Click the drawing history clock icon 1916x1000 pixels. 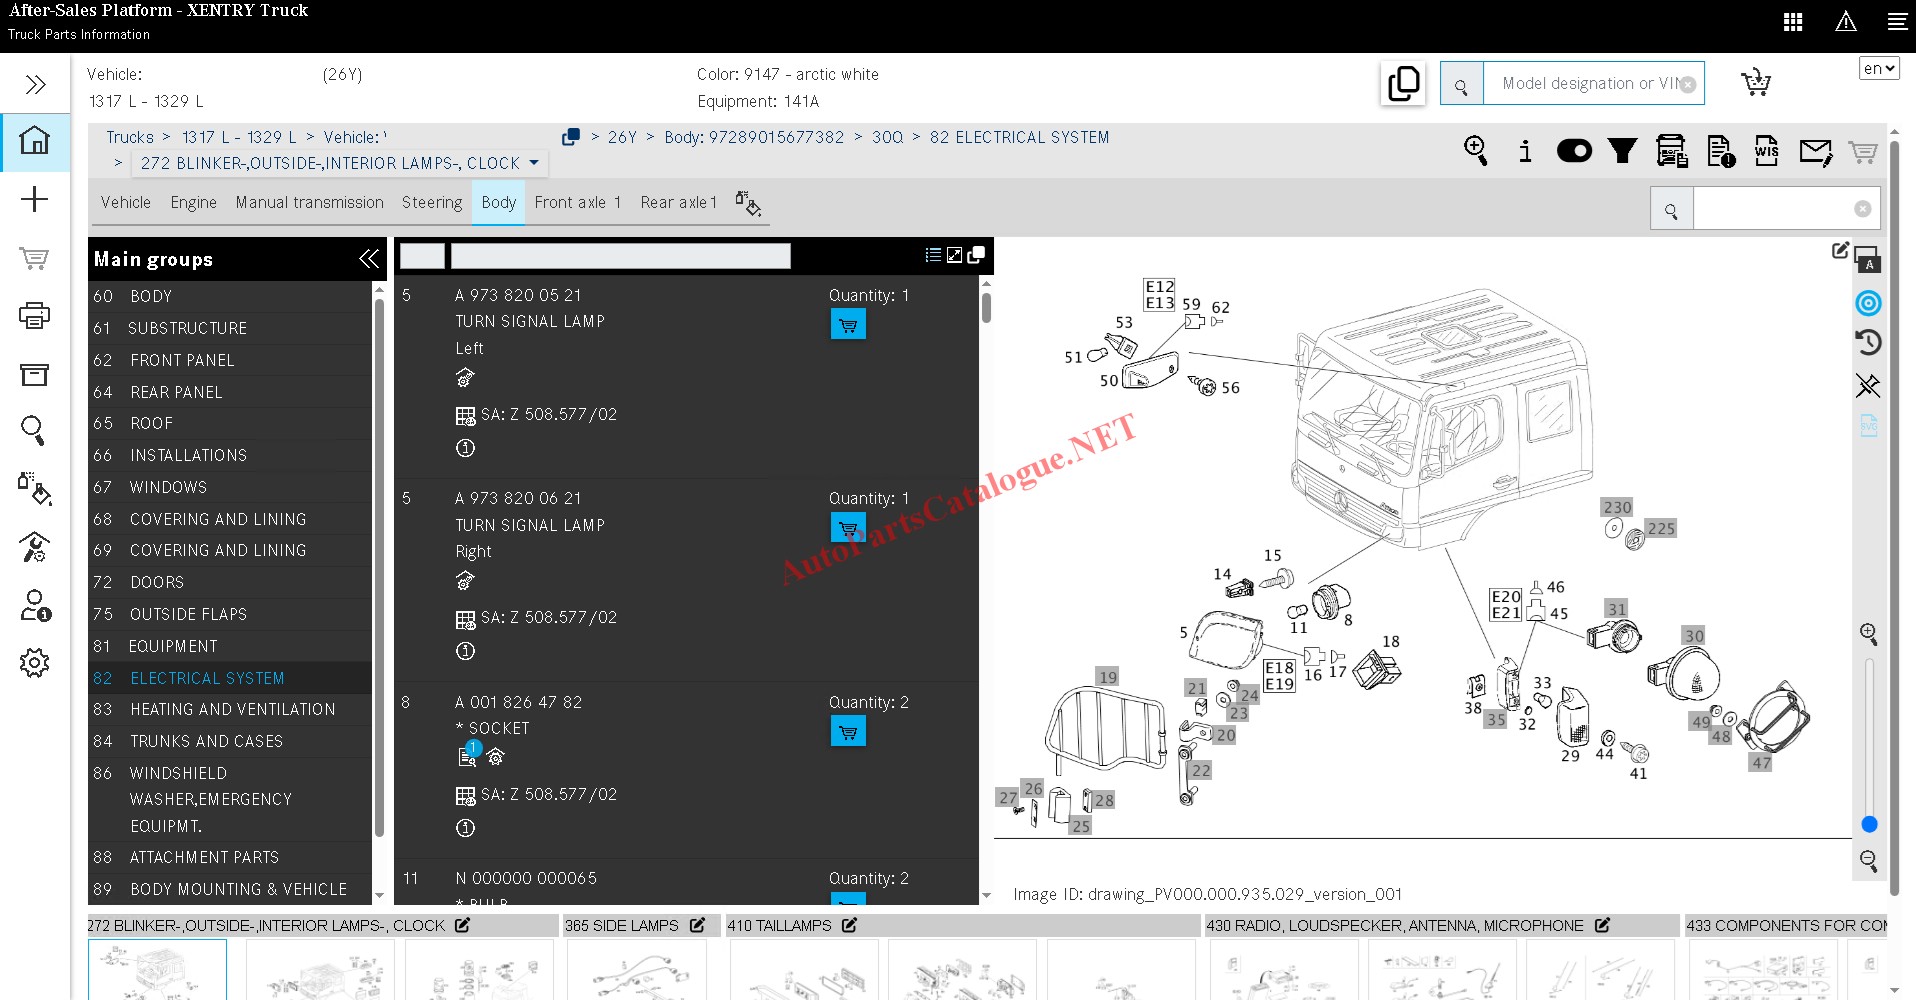pos(1868,343)
